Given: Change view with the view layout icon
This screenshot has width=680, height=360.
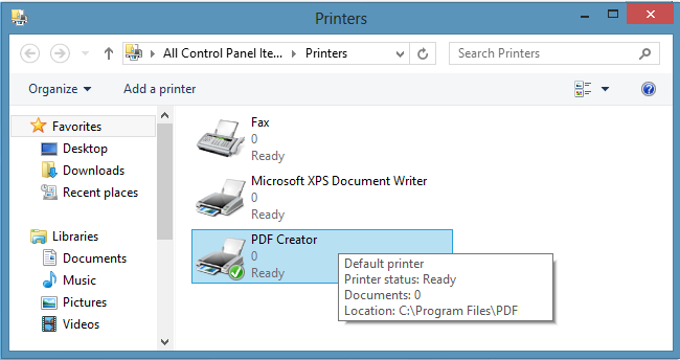Looking at the screenshot, I should tap(582, 89).
